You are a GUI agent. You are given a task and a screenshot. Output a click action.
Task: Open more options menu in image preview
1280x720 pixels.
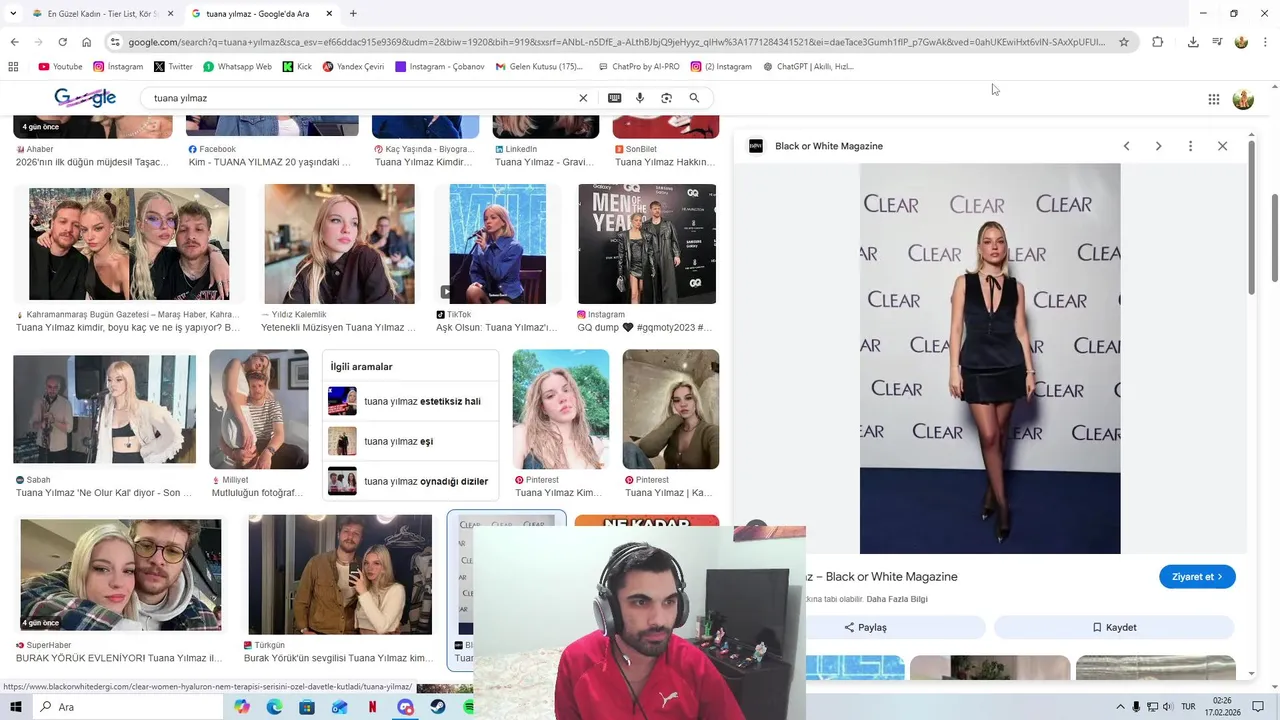click(x=1190, y=146)
